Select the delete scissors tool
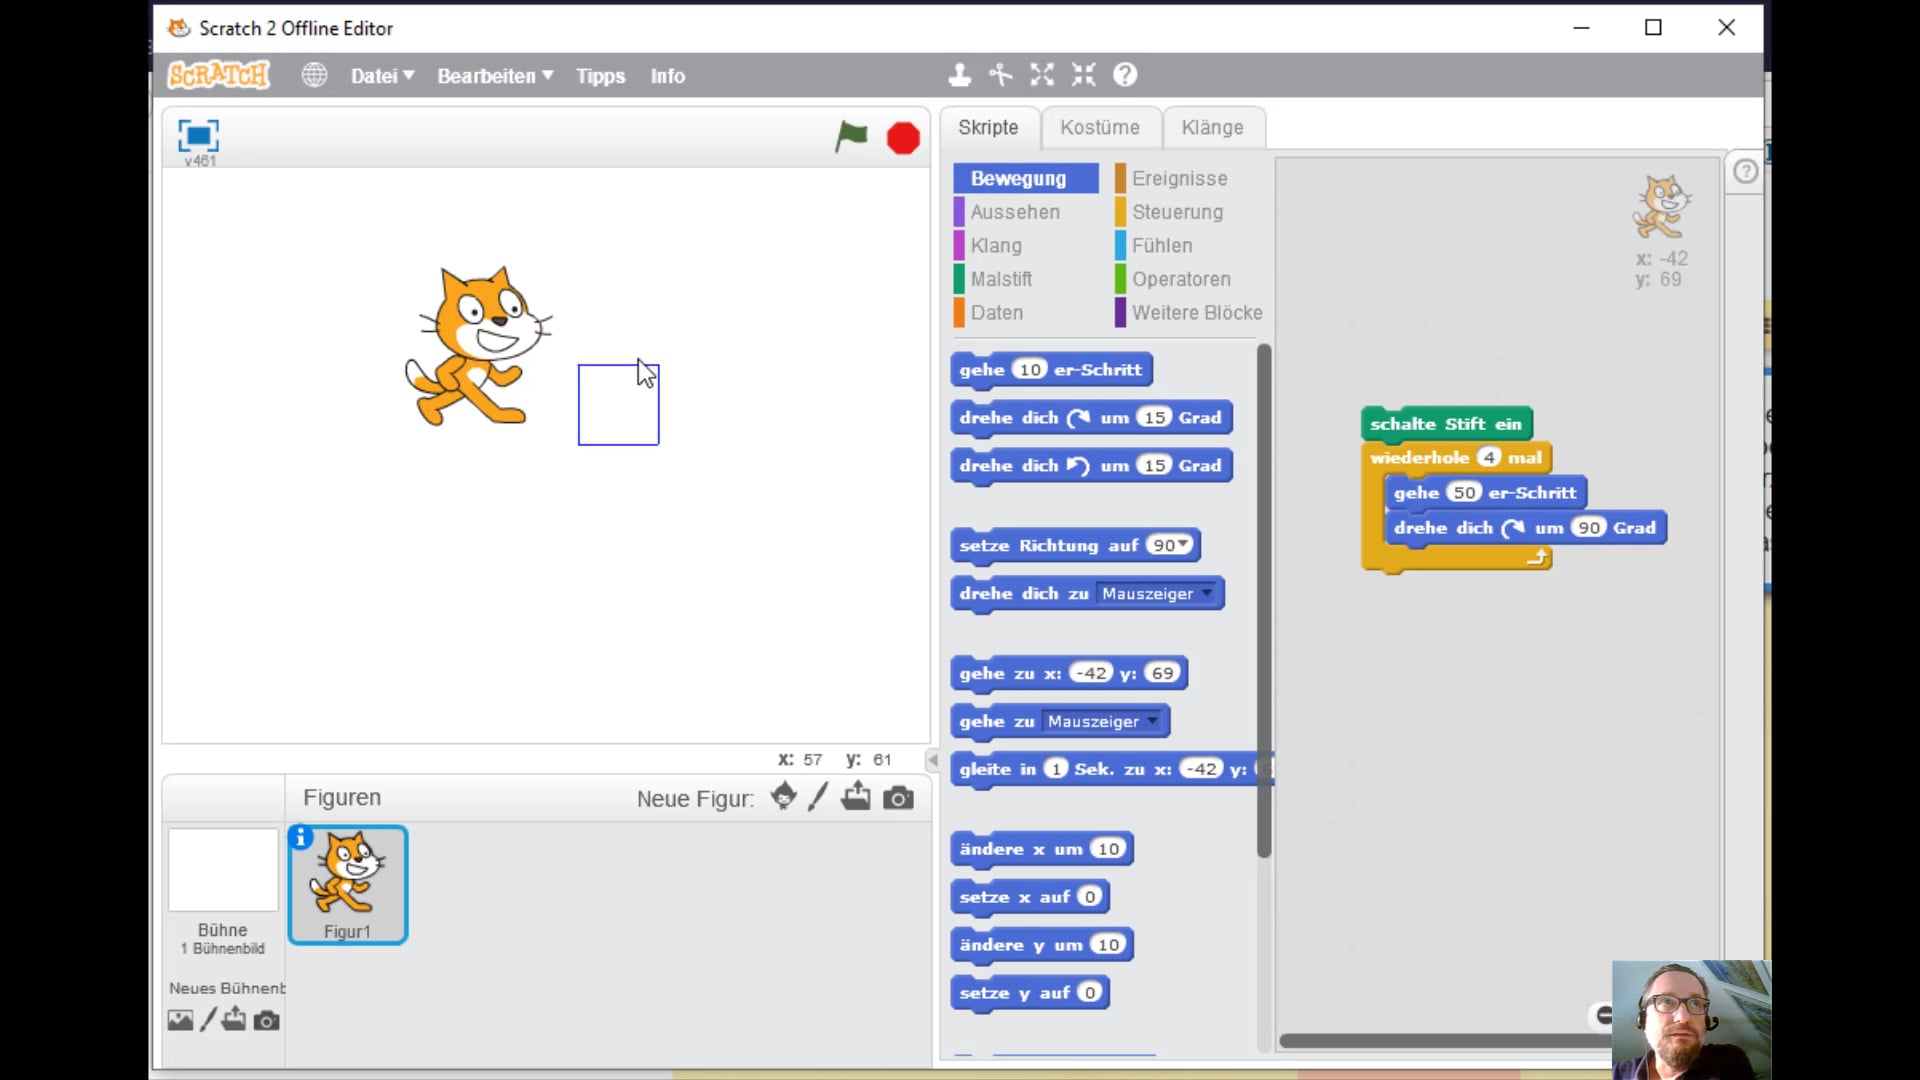1920x1080 pixels. tap(1000, 74)
